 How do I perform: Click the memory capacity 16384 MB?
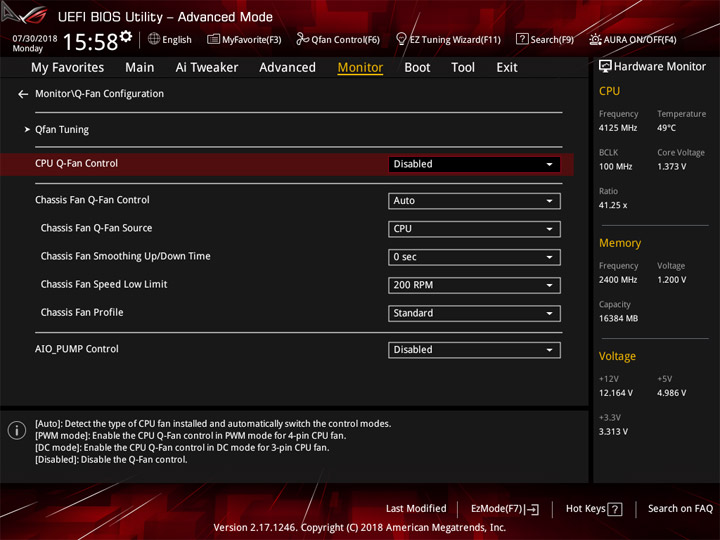[618, 319]
